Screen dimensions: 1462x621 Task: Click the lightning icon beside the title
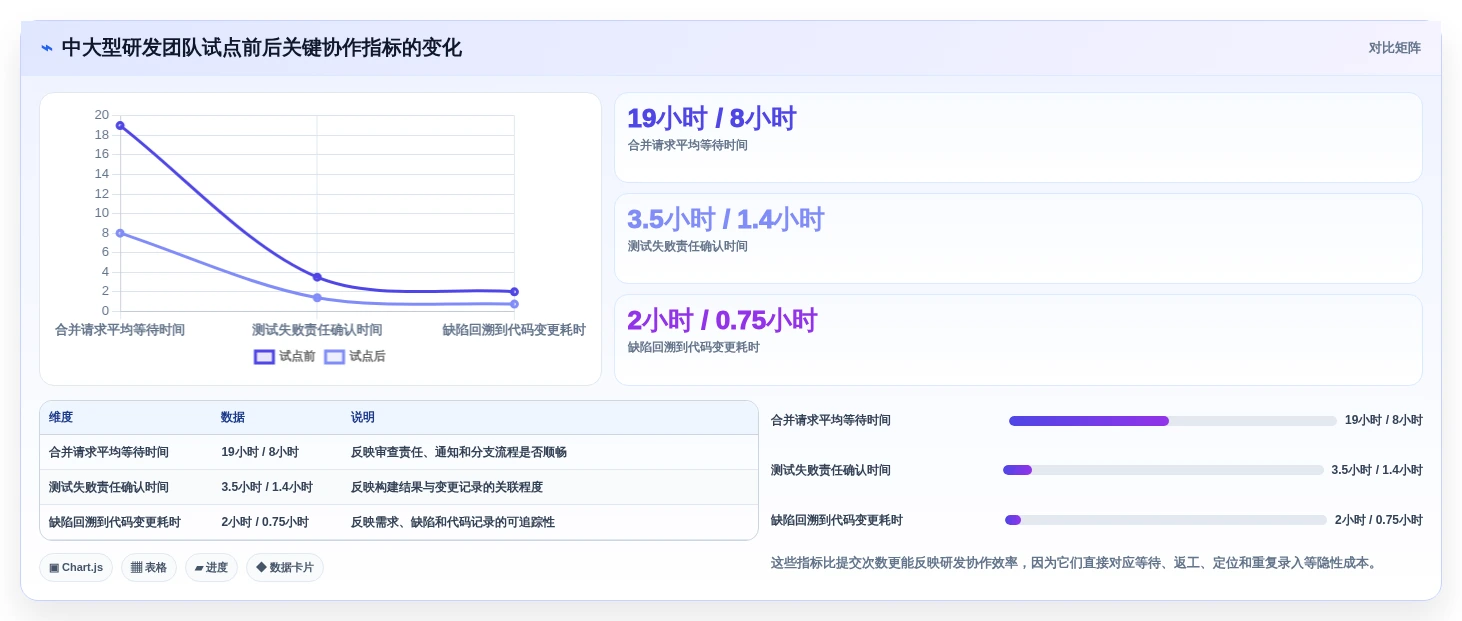tap(47, 48)
